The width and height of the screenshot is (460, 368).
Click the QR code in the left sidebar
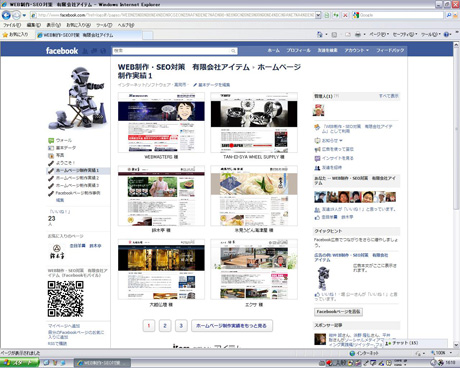click(x=65, y=299)
